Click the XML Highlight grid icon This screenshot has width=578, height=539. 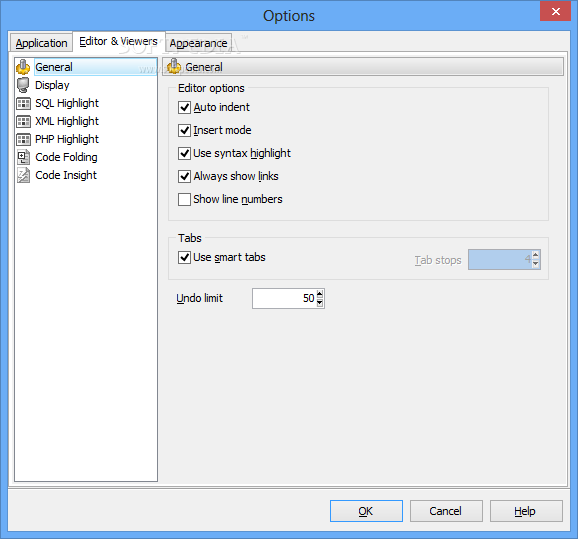pyautogui.click(x=23, y=121)
